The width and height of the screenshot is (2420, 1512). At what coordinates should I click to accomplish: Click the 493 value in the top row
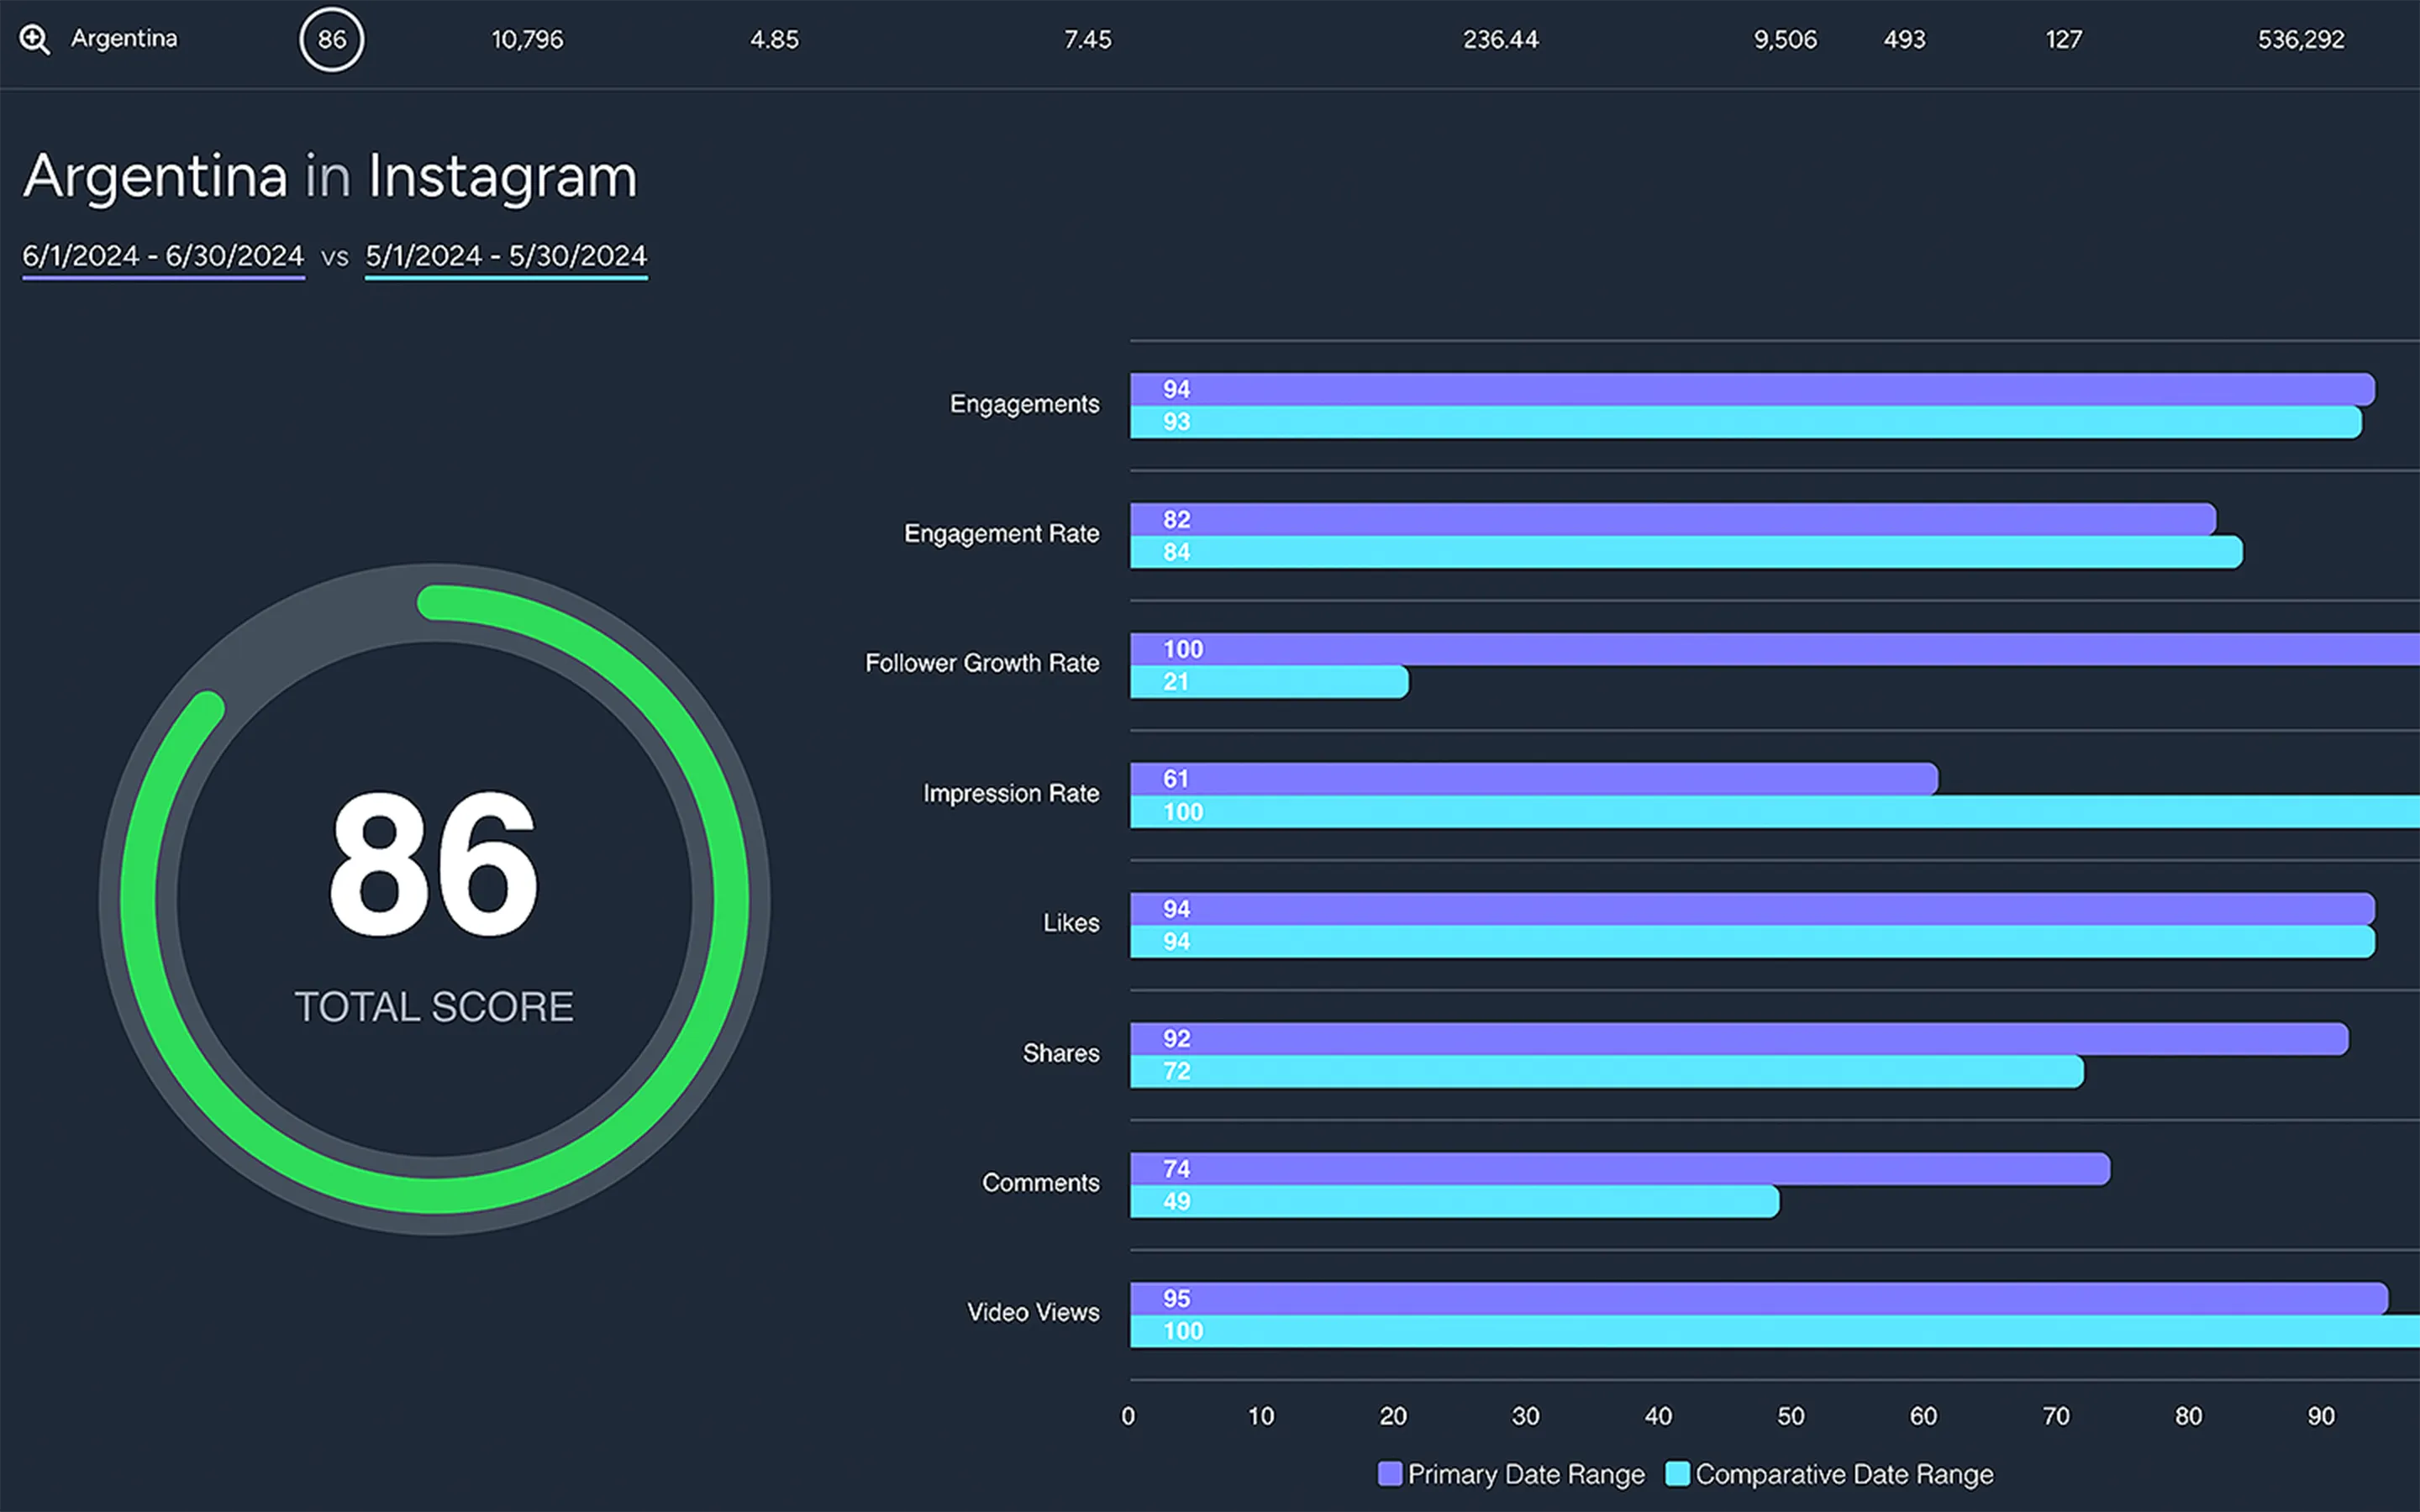pos(1904,40)
